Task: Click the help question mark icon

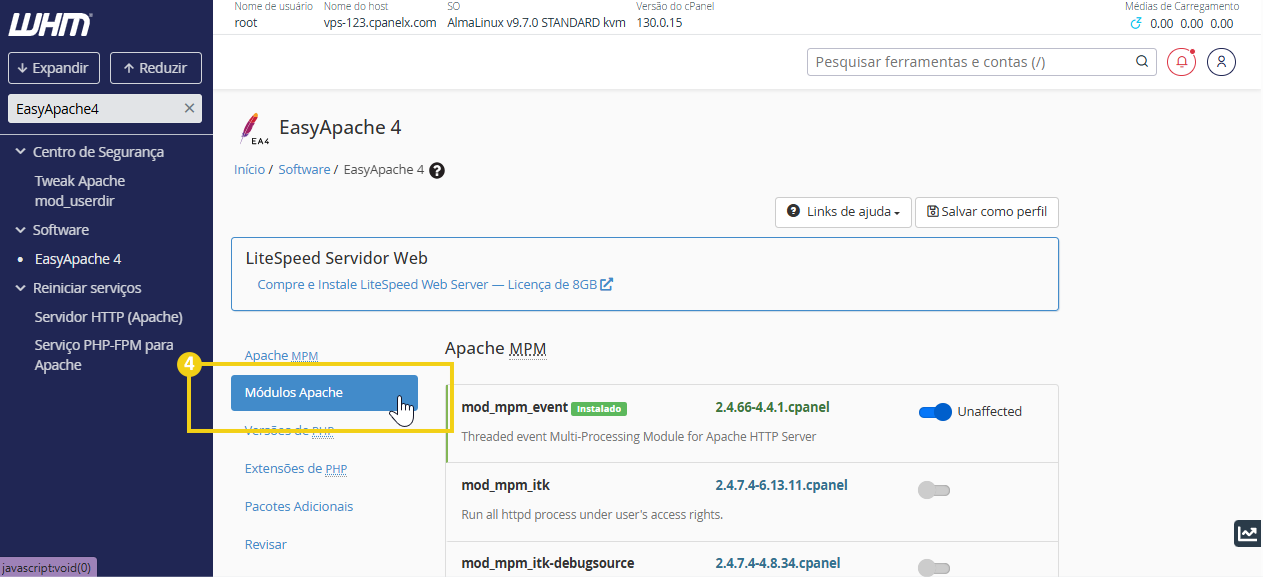Action: pyautogui.click(x=436, y=170)
